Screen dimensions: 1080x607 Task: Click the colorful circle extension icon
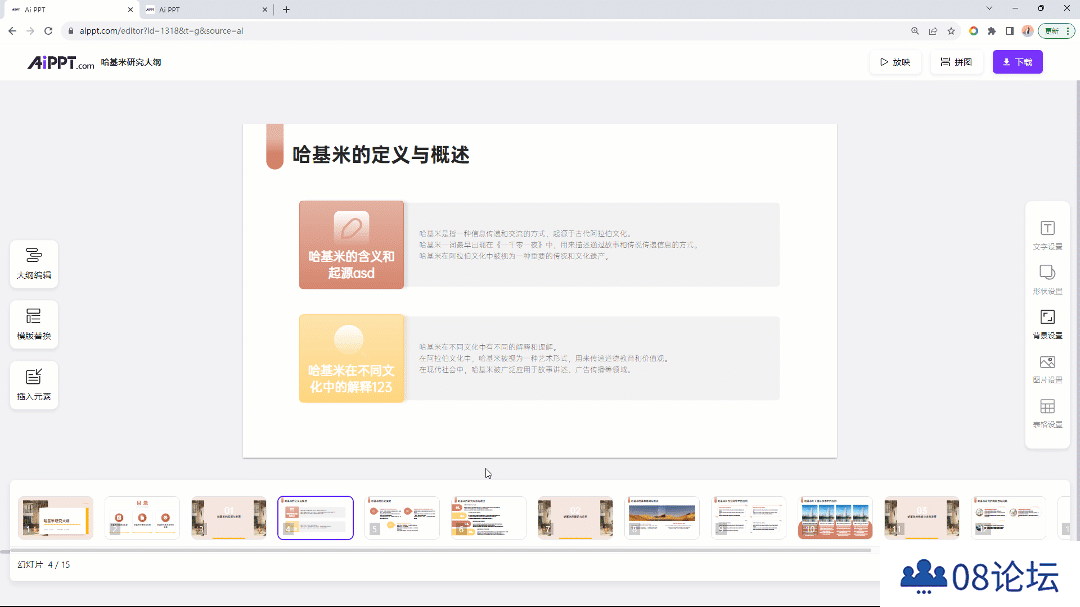[x=973, y=31]
